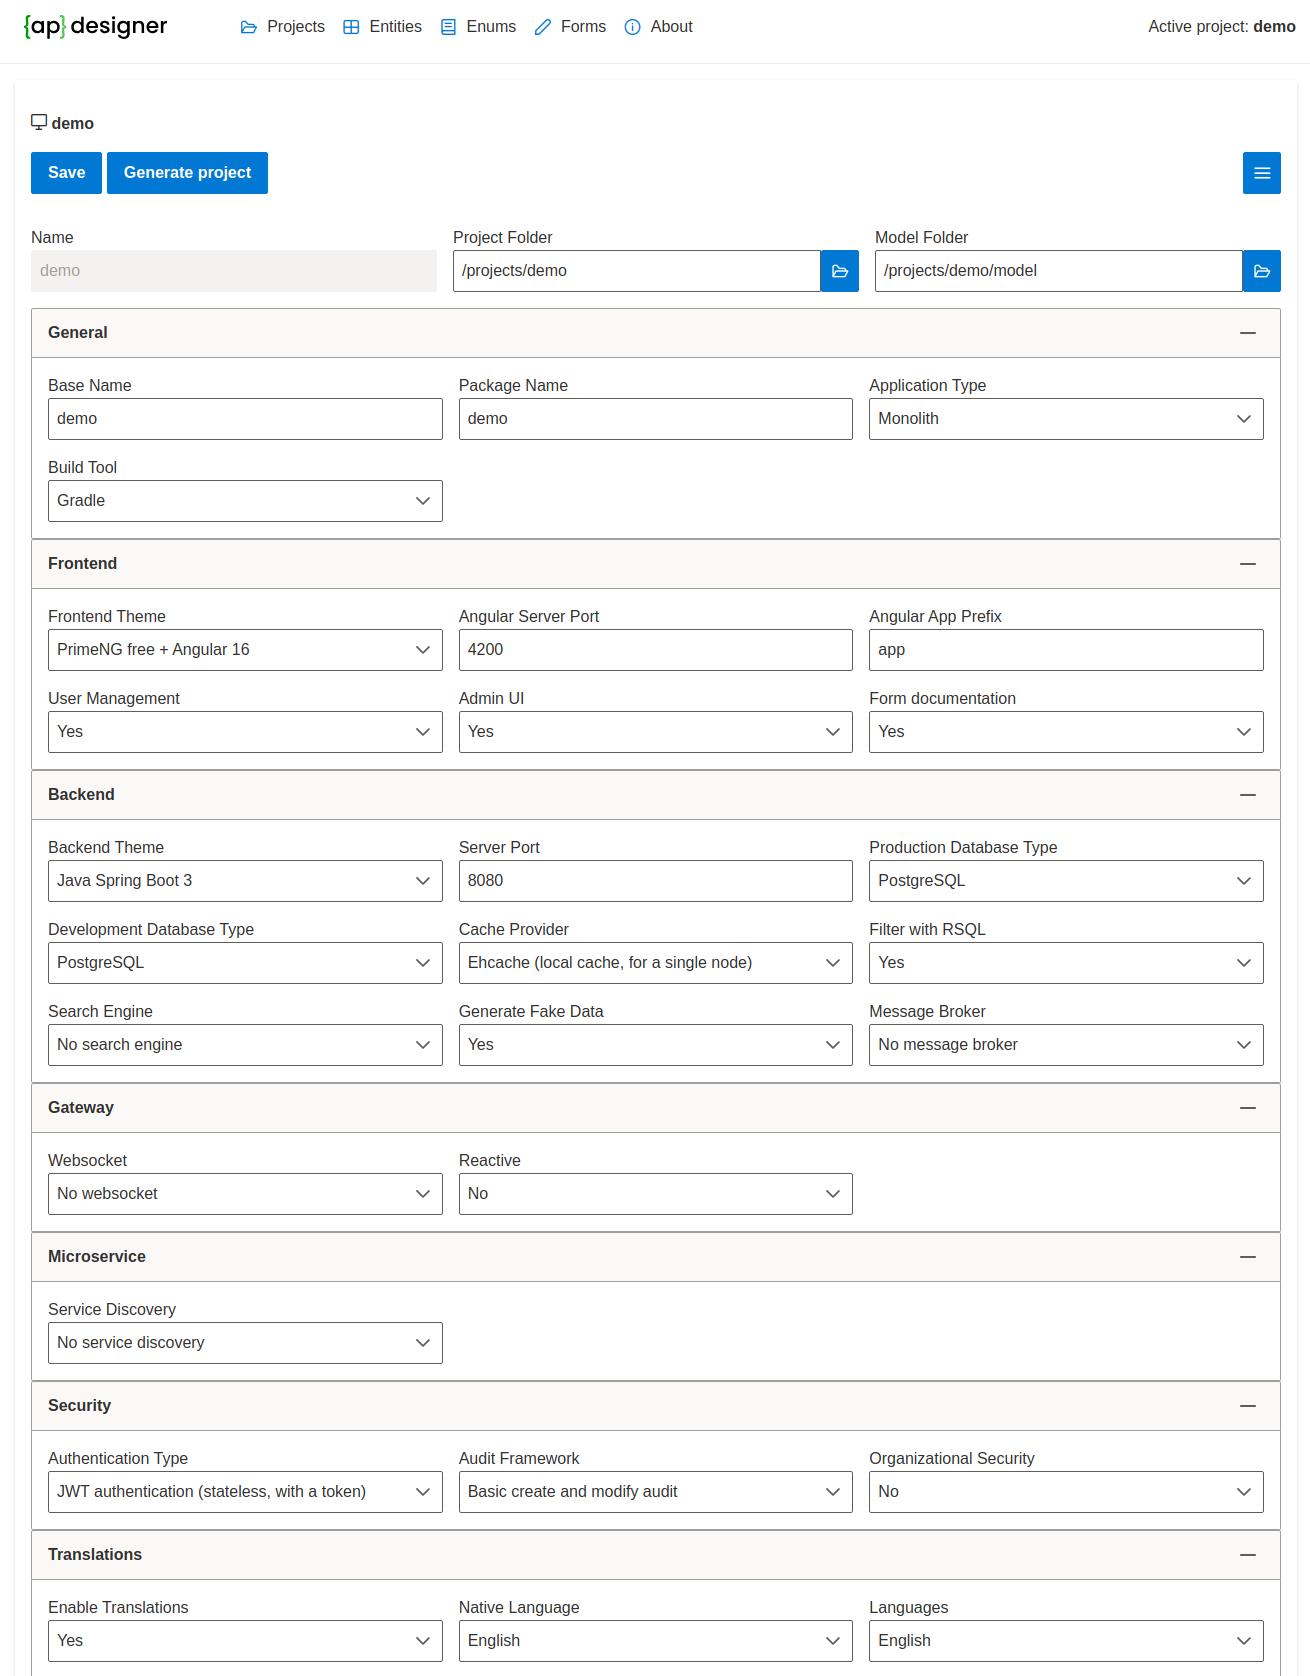Focus the Angular Server Port field

coord(655,650)
